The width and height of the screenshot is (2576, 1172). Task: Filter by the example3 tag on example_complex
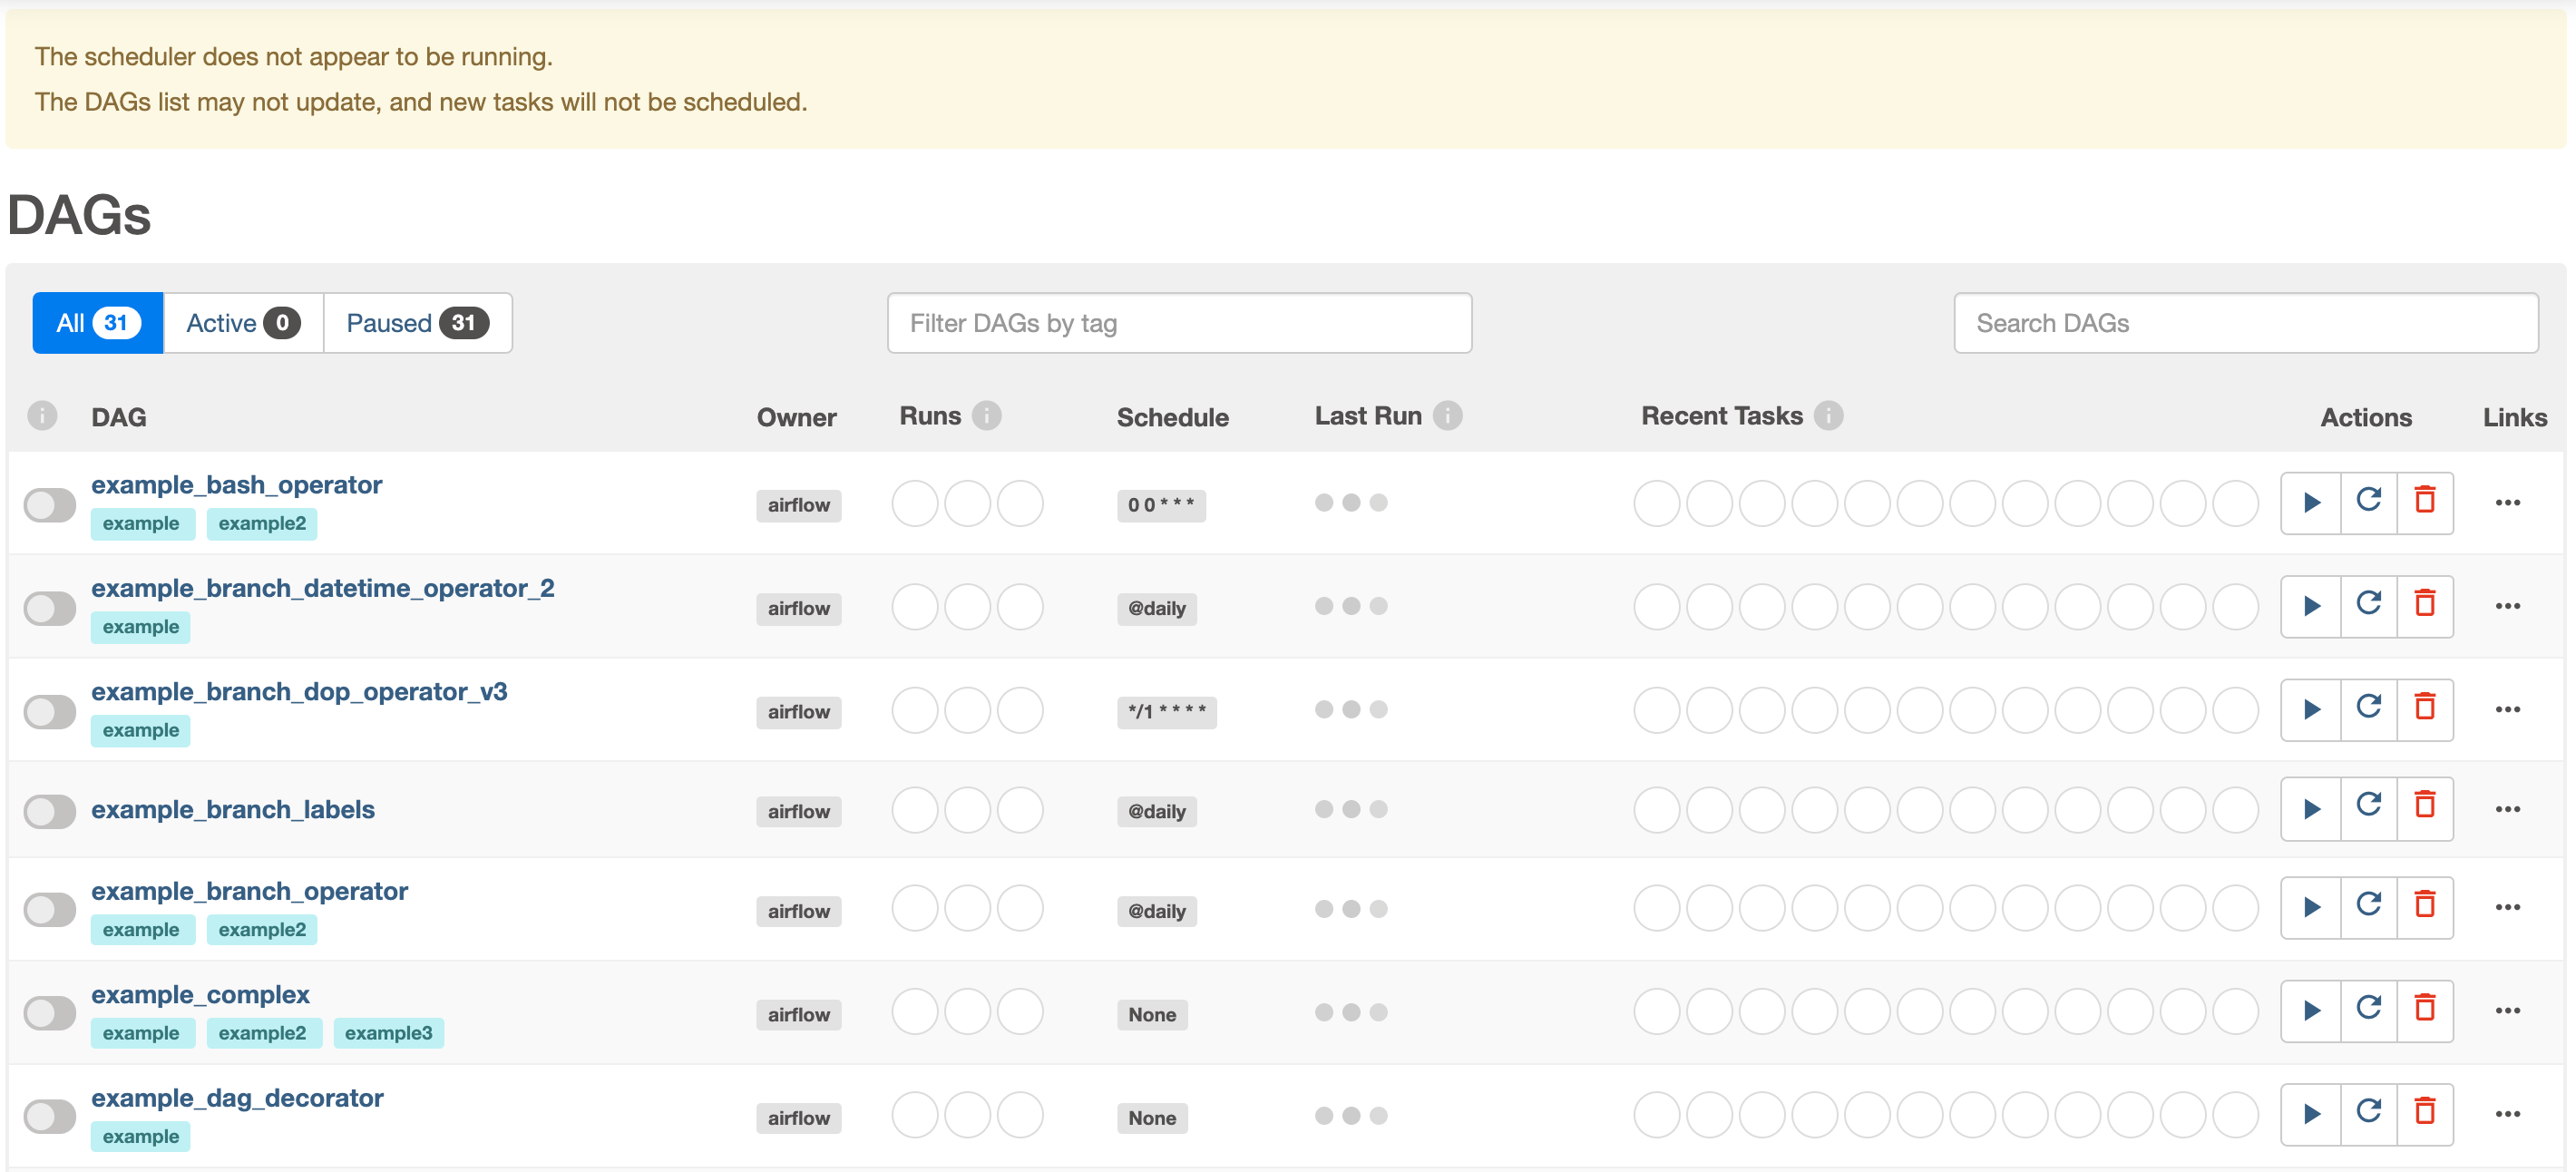tap(388, 1033)
